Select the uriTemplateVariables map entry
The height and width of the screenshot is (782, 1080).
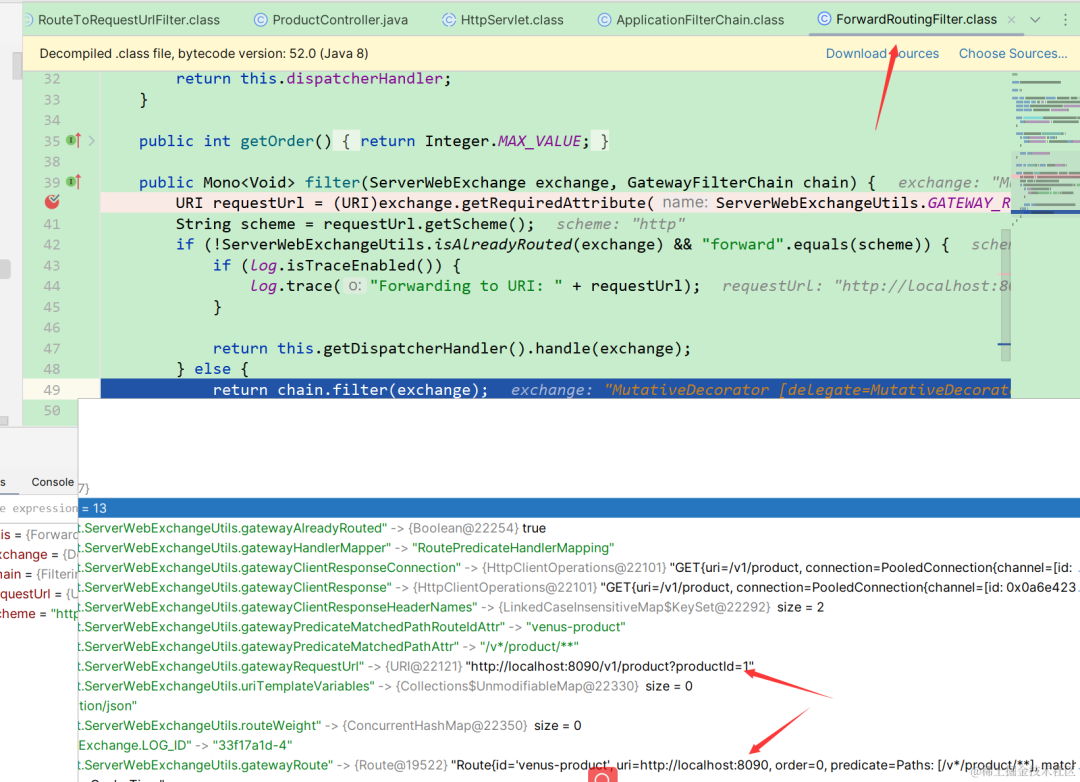pos(579,686)
